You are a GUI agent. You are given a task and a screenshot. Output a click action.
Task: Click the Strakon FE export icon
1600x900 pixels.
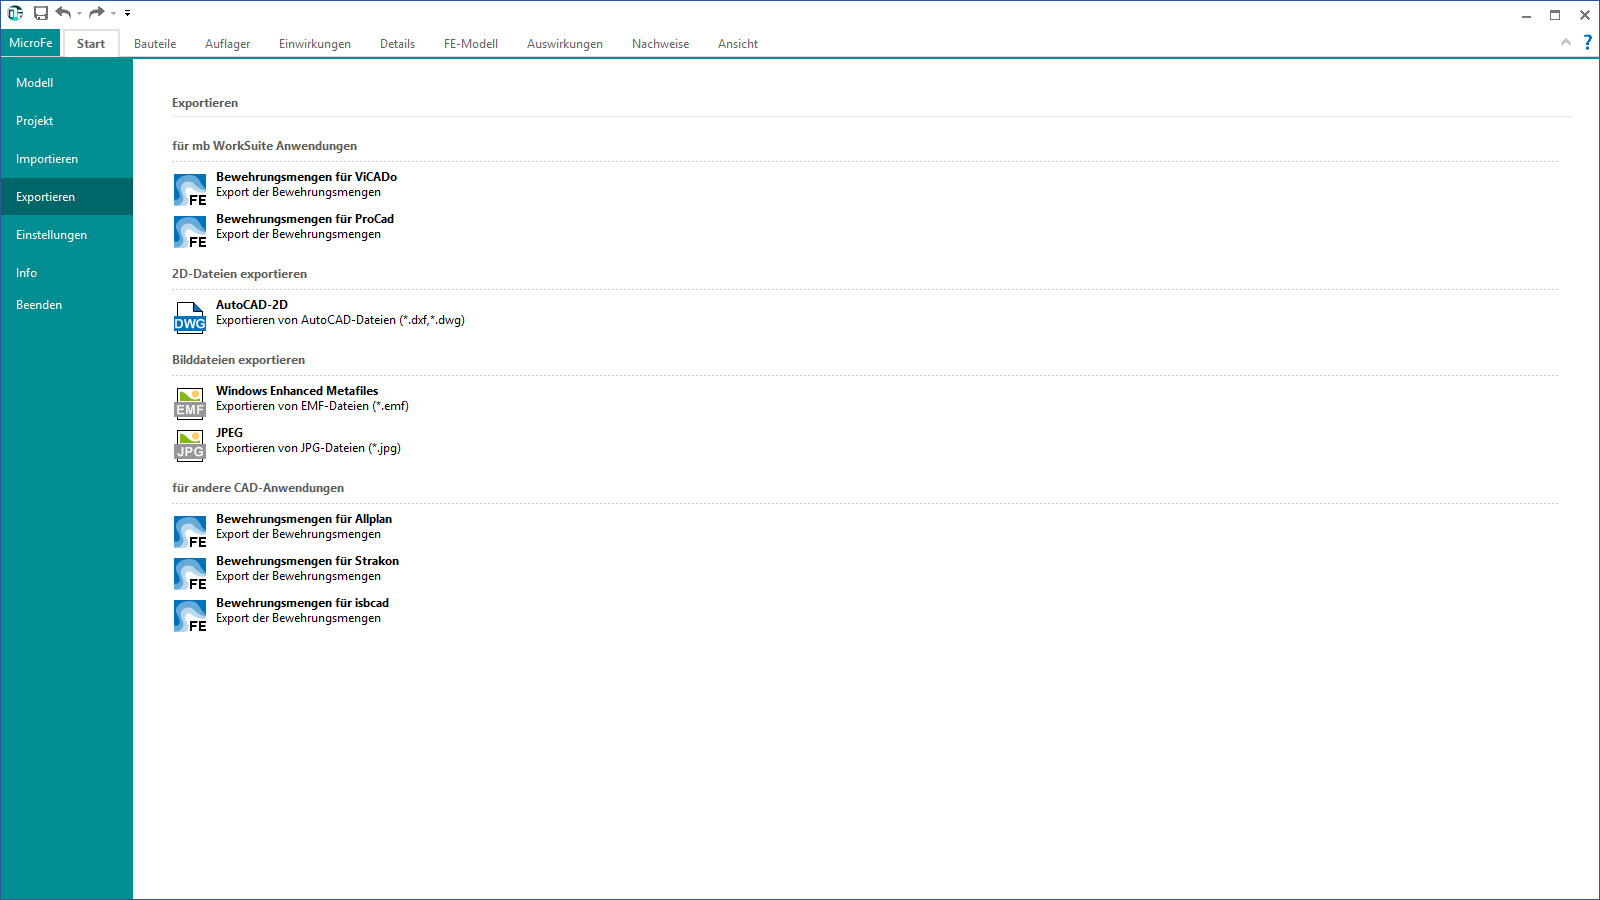[190, 574]
